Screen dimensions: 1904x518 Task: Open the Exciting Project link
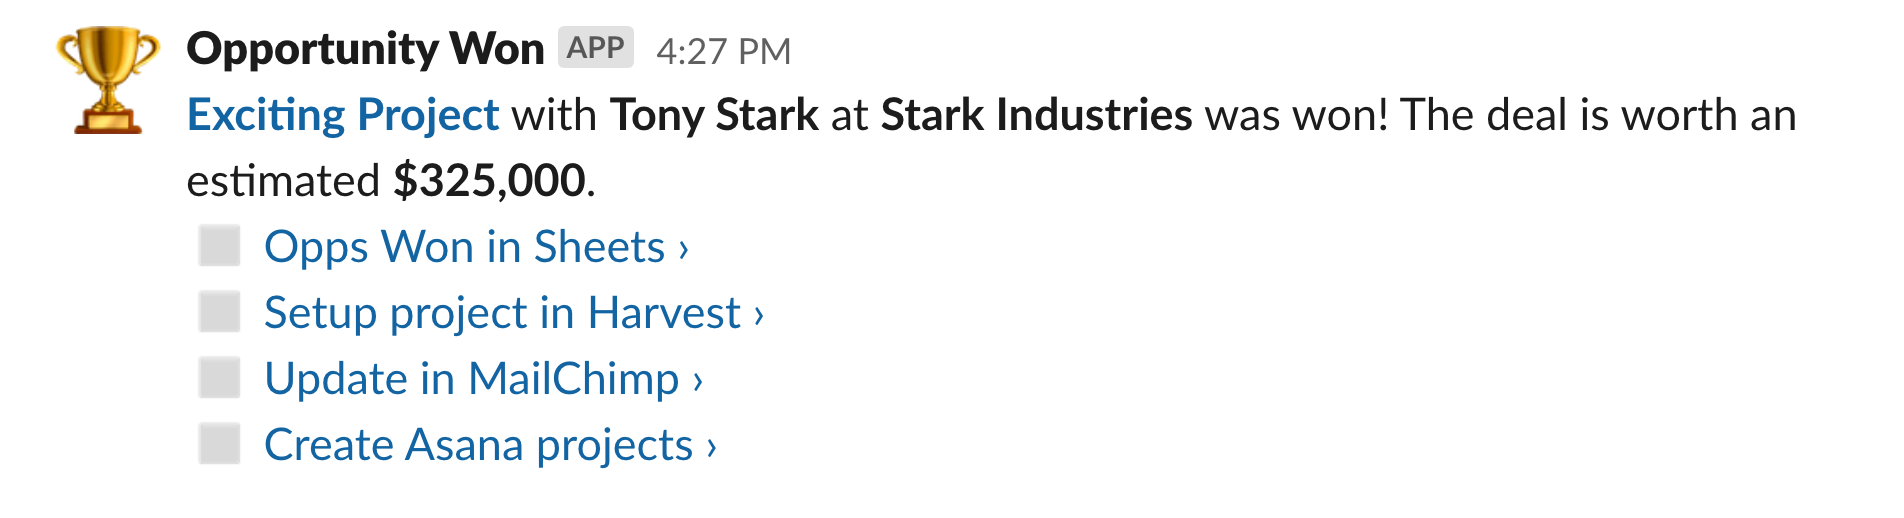coord(343,116)
